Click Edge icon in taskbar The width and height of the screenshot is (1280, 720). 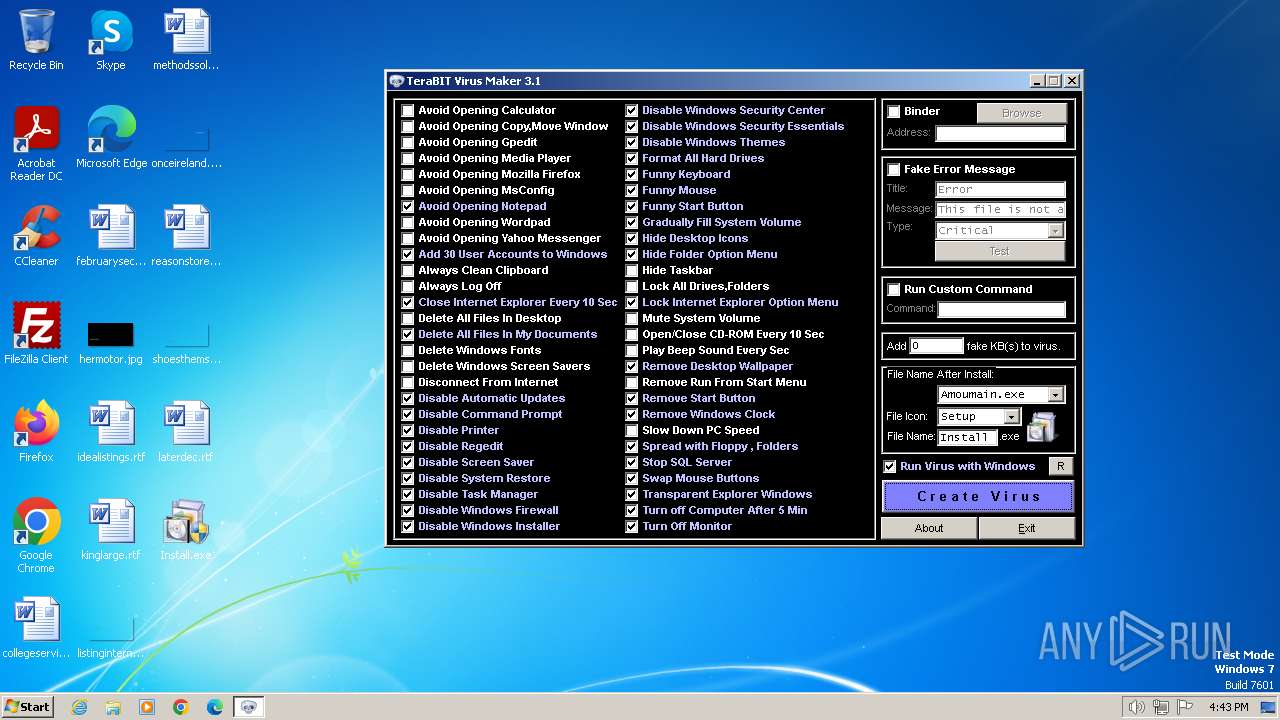click(215, 707)
